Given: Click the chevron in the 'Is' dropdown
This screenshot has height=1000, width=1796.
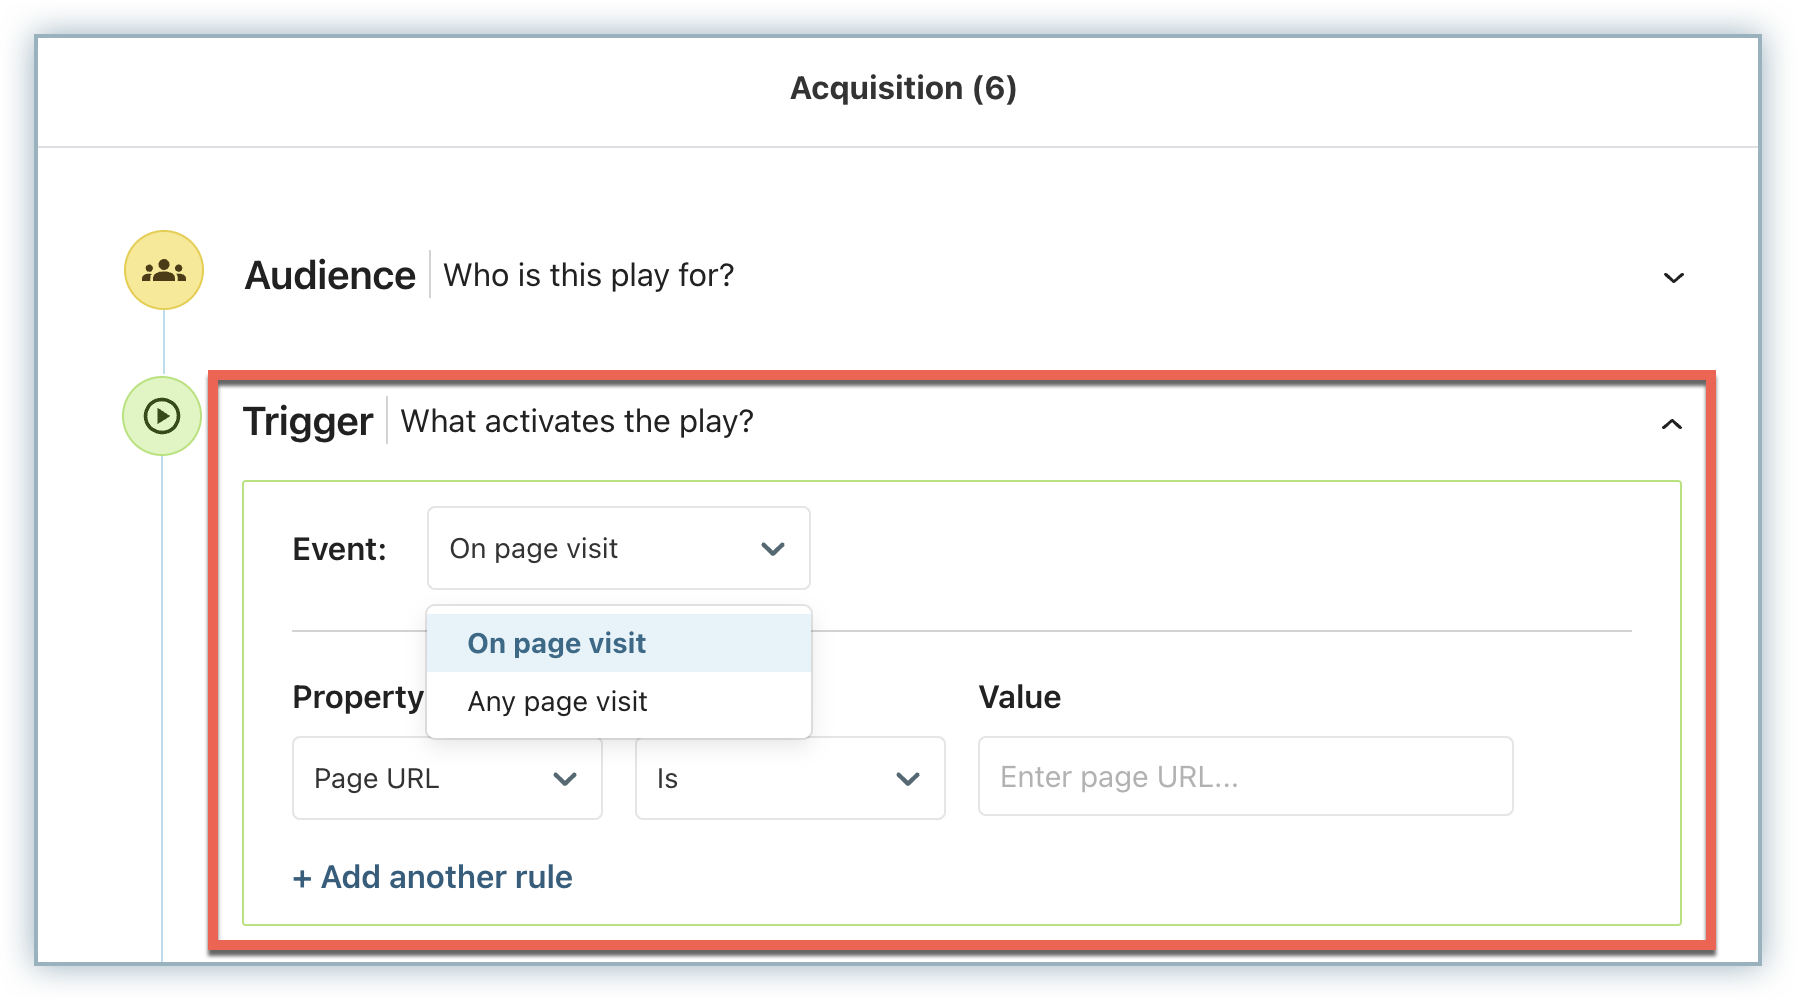Looking at the screenshot, I should 907,779.
